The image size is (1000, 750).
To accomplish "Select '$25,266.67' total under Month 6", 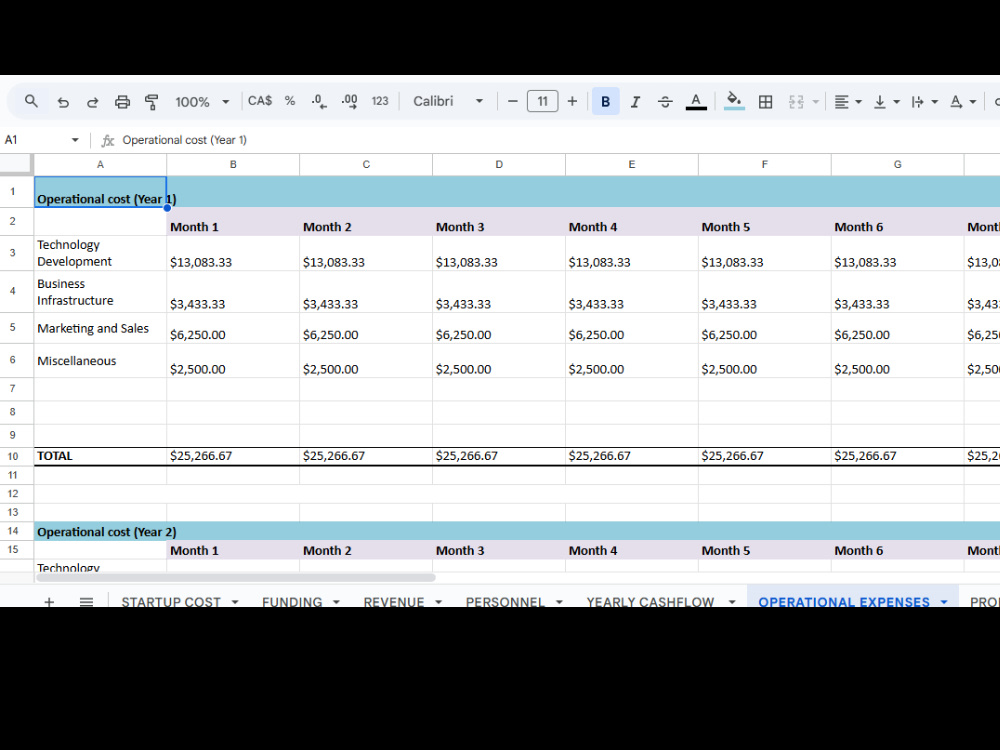I will (x=897, y=456).
